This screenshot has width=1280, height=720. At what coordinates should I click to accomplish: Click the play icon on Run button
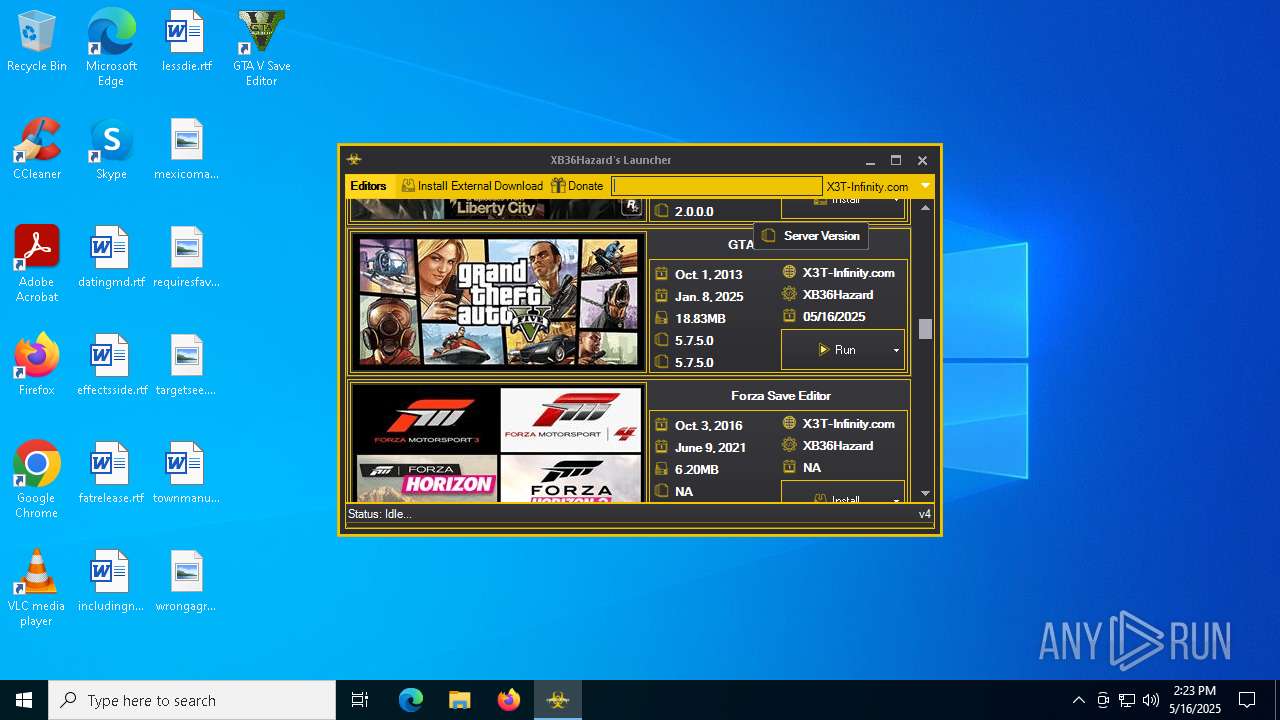(x=824, y=350)
